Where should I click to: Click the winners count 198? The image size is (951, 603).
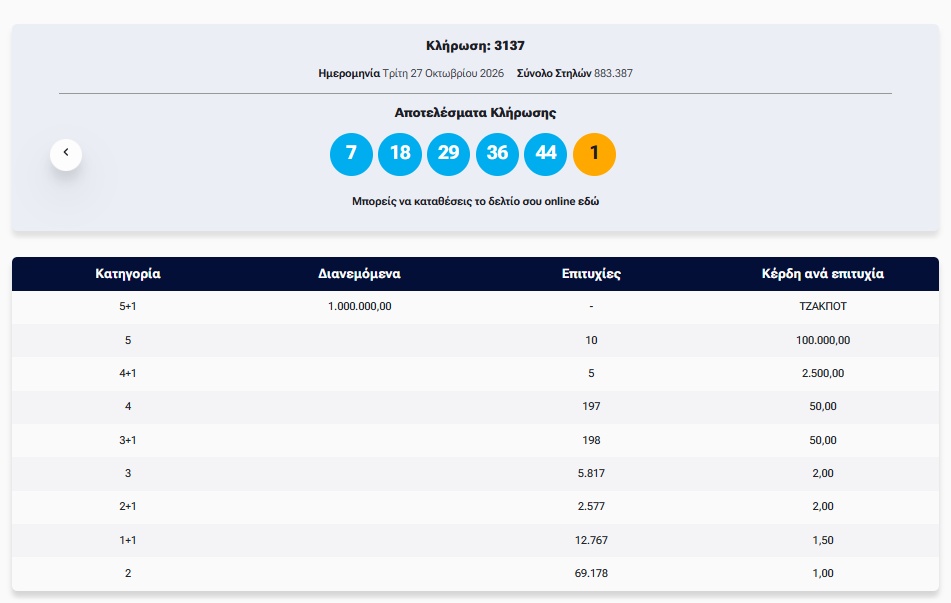point(591,440)
